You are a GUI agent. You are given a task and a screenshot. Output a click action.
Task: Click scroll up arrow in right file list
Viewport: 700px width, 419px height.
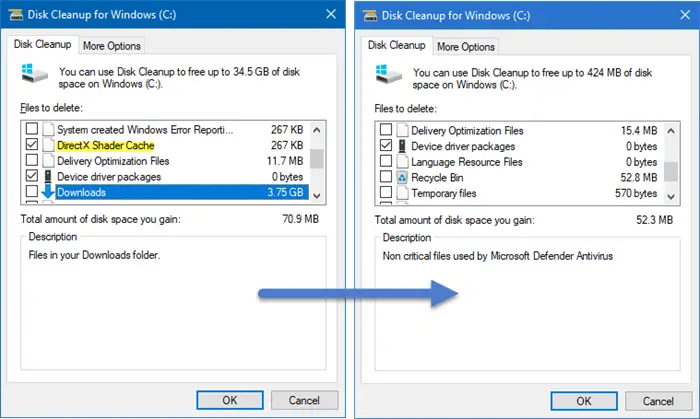click(x=671, y=131)
